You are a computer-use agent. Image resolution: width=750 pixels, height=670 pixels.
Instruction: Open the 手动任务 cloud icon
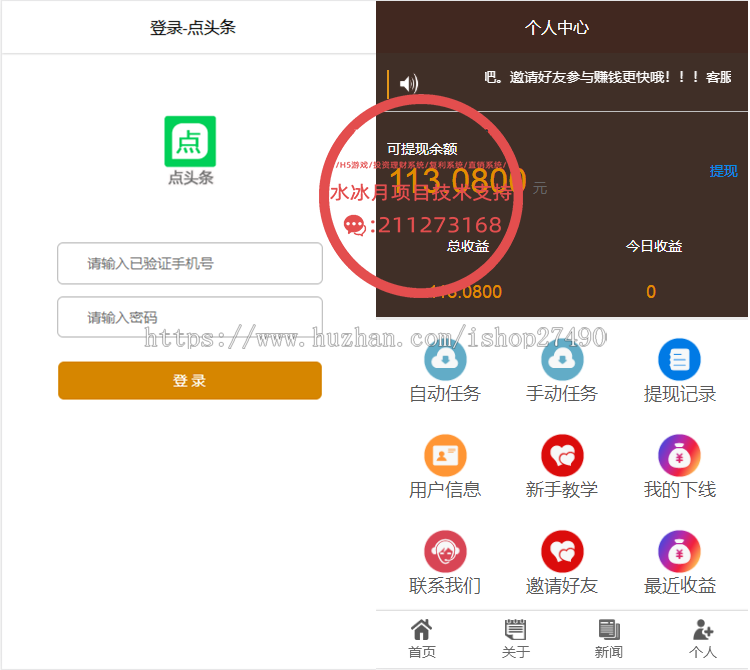point(562,360)
